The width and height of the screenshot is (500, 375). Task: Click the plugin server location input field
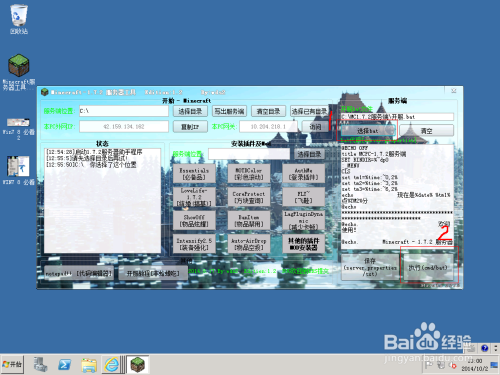(249, 154)
